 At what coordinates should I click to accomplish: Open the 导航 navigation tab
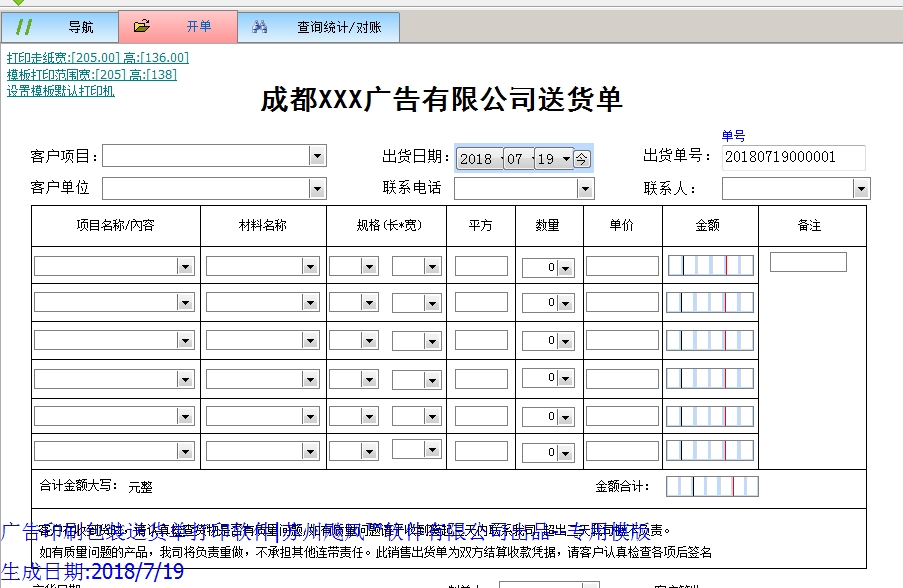tap(60, 27)
